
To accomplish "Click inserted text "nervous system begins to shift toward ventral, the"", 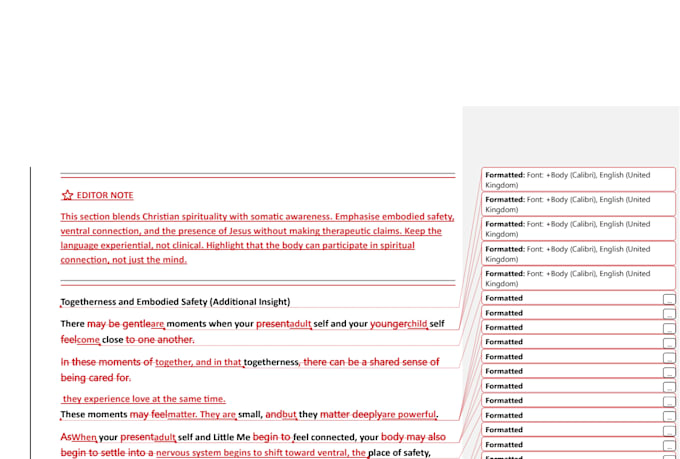I will (x=261, y=452).
